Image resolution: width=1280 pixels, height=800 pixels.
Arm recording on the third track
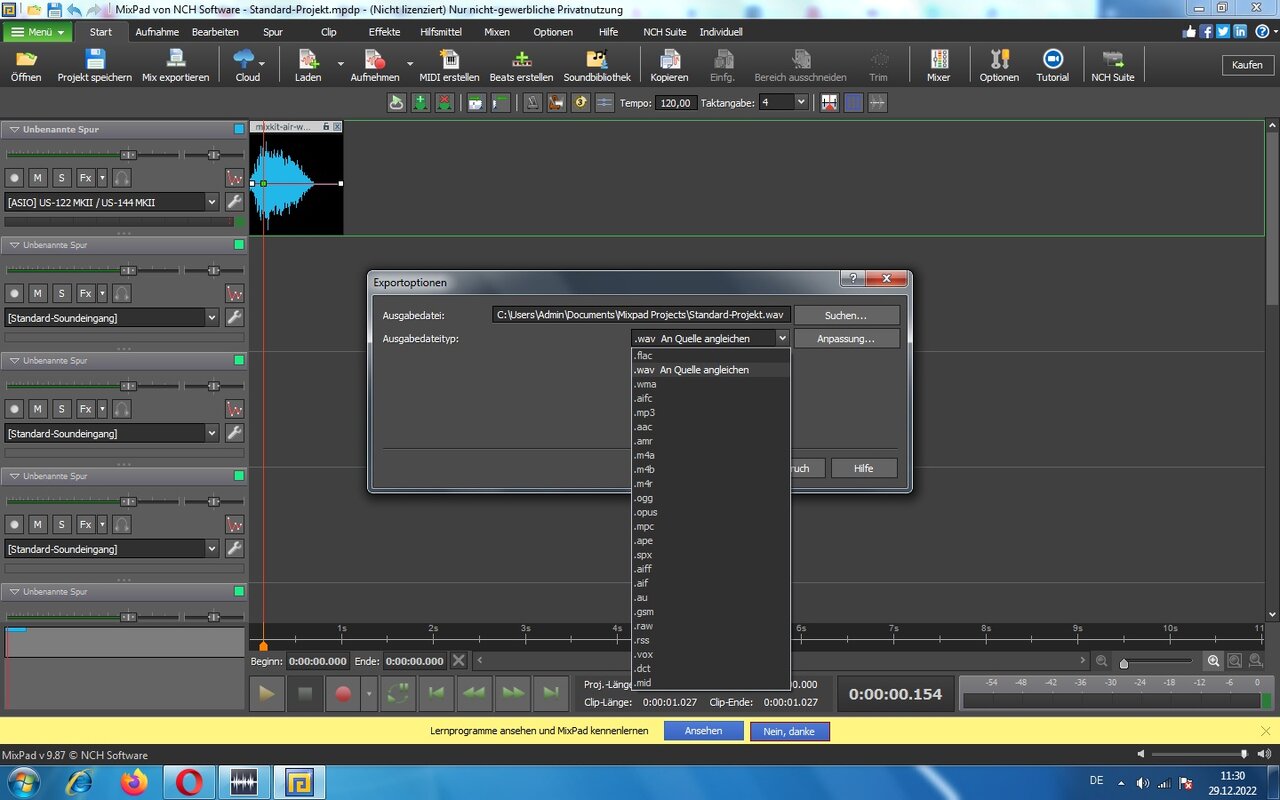(x=14, y=409)
